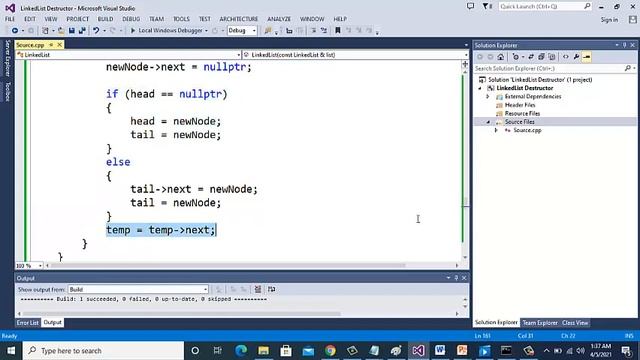Click the Home icon in Solution Explorer

(501, 57)
